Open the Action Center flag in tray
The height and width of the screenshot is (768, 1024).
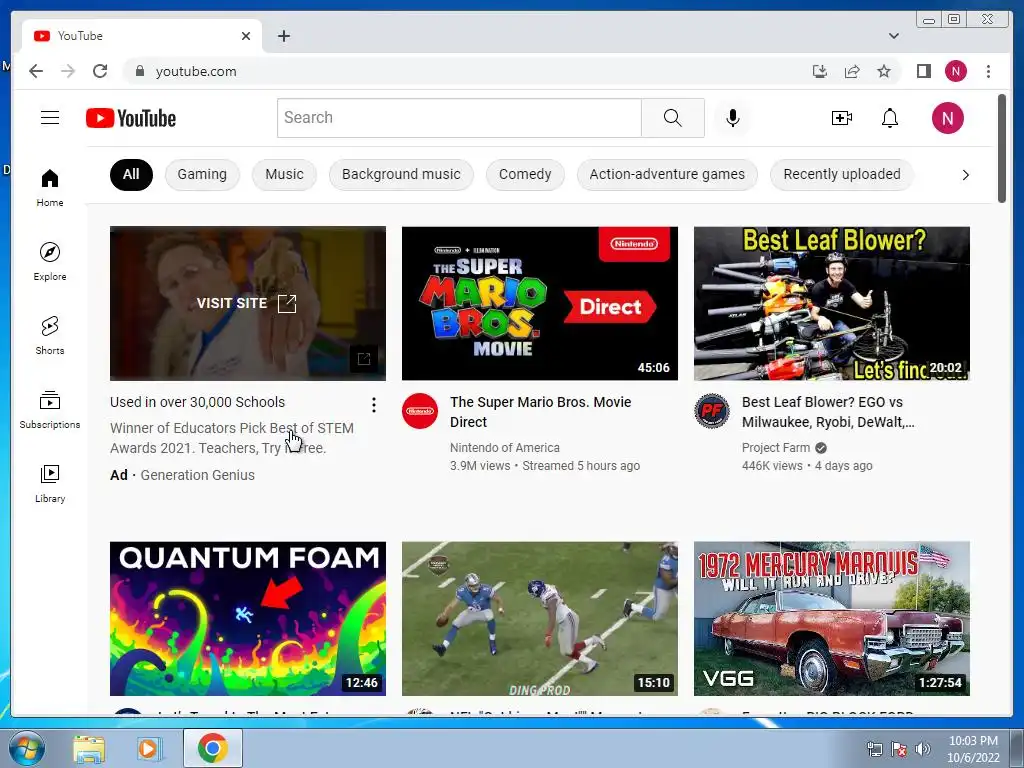point(899,749)
